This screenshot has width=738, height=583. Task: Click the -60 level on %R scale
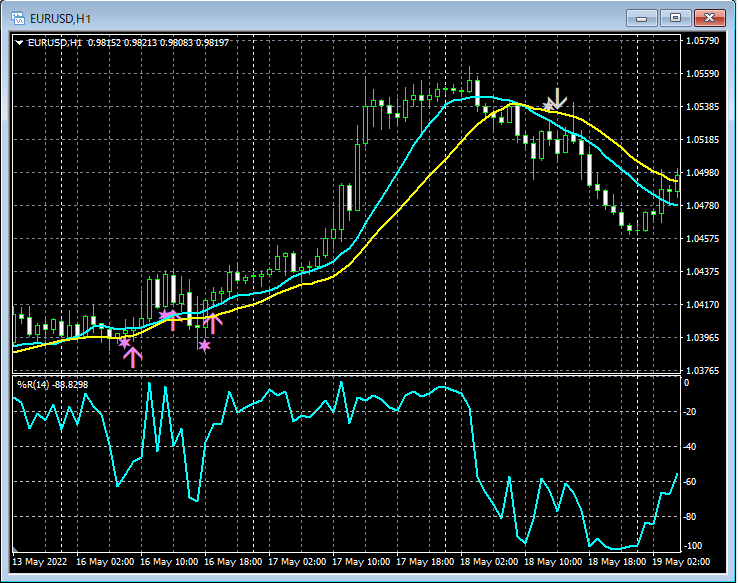point(690,482)
